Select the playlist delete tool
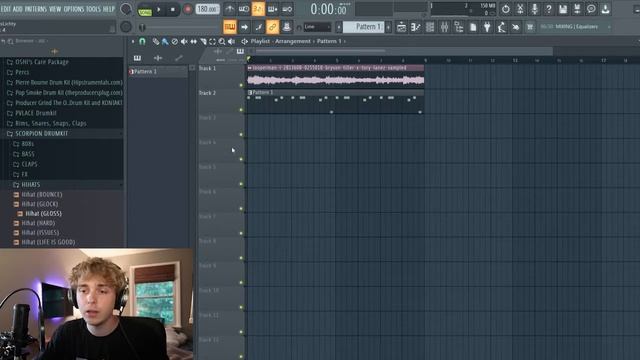The width and height of the screenshot is (640, 360). [175, 41]
